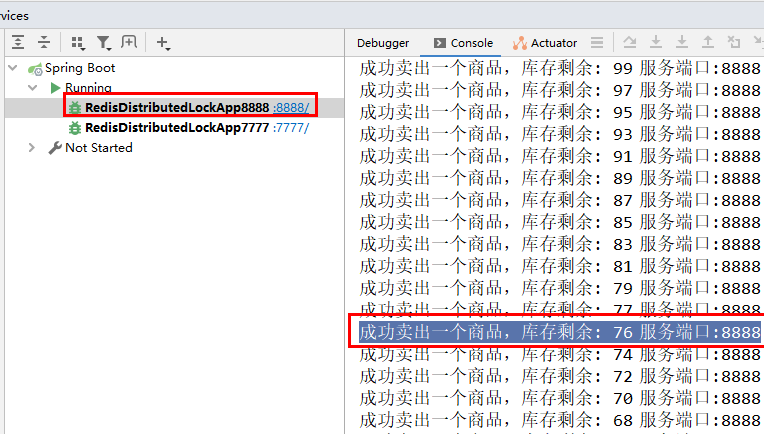Select RedisDistributedLockApp7777 in the tree
Viewport: 764px width, 434px height.
pyautogui.click(x=177, y=128)
